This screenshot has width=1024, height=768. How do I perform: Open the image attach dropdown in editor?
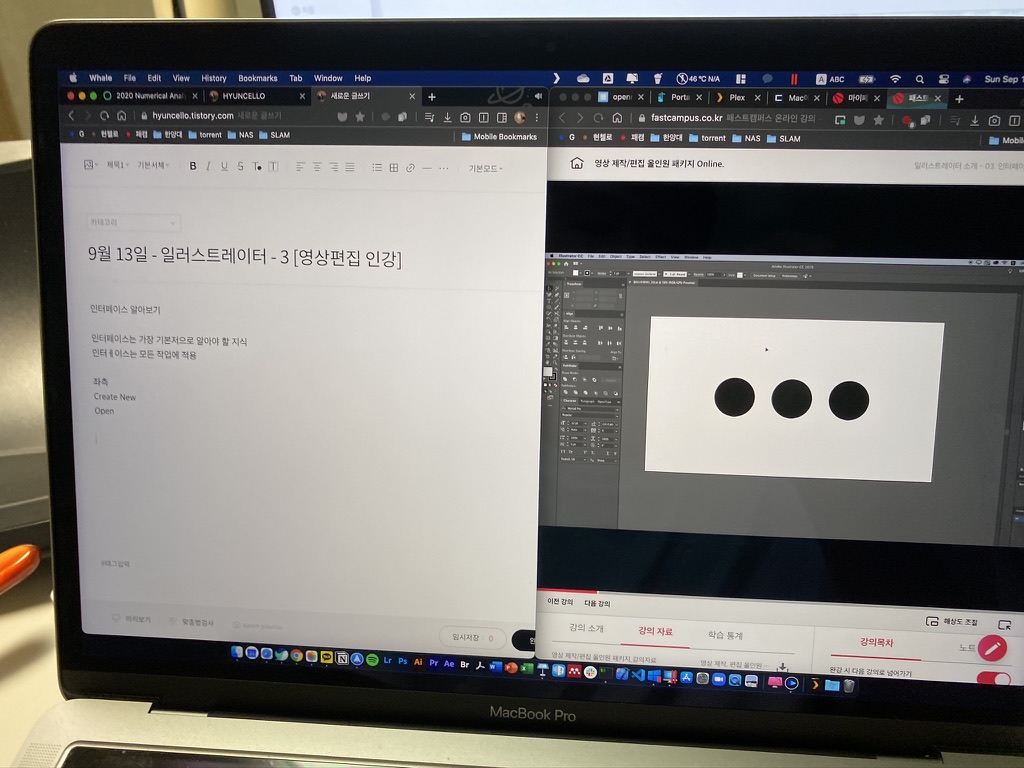coord(91,165)
